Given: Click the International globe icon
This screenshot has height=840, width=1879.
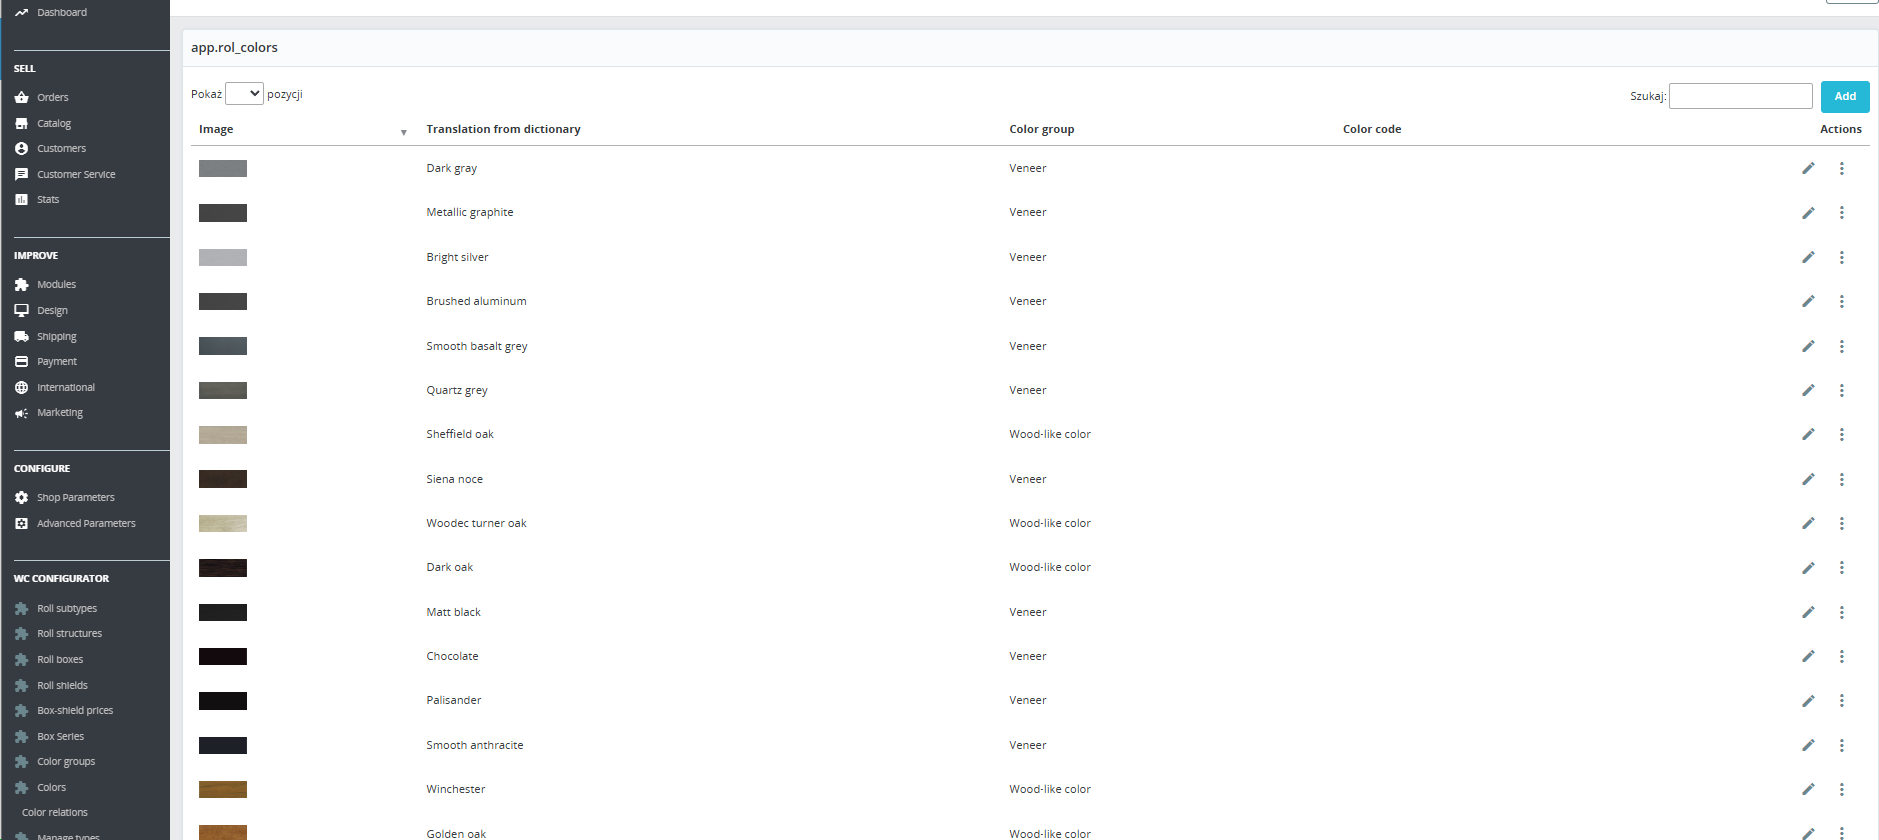Looking at the screenshot, I should (21, 388).
